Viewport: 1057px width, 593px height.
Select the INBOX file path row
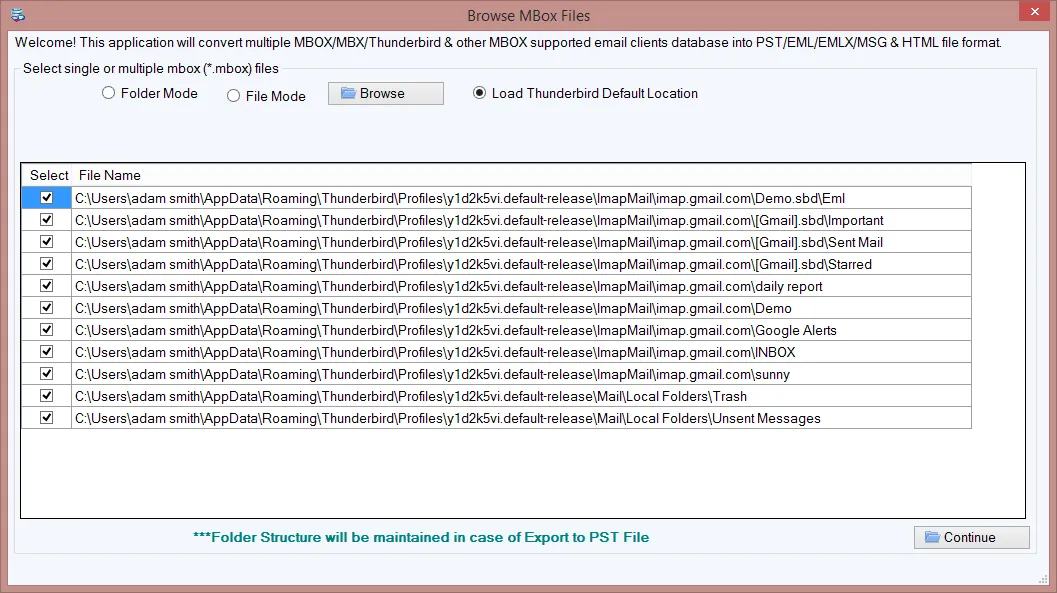click(521, 352)
